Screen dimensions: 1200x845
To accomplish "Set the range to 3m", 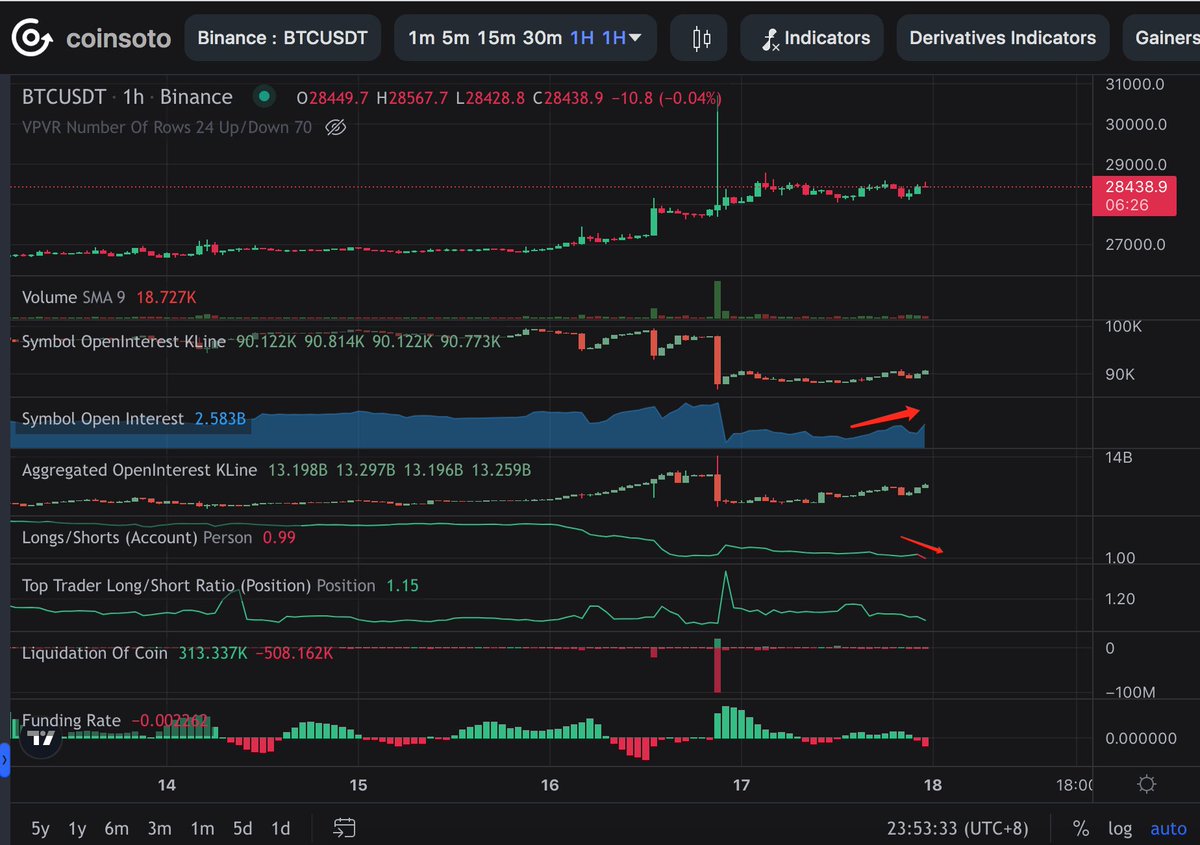I will [x=159, y=828].
